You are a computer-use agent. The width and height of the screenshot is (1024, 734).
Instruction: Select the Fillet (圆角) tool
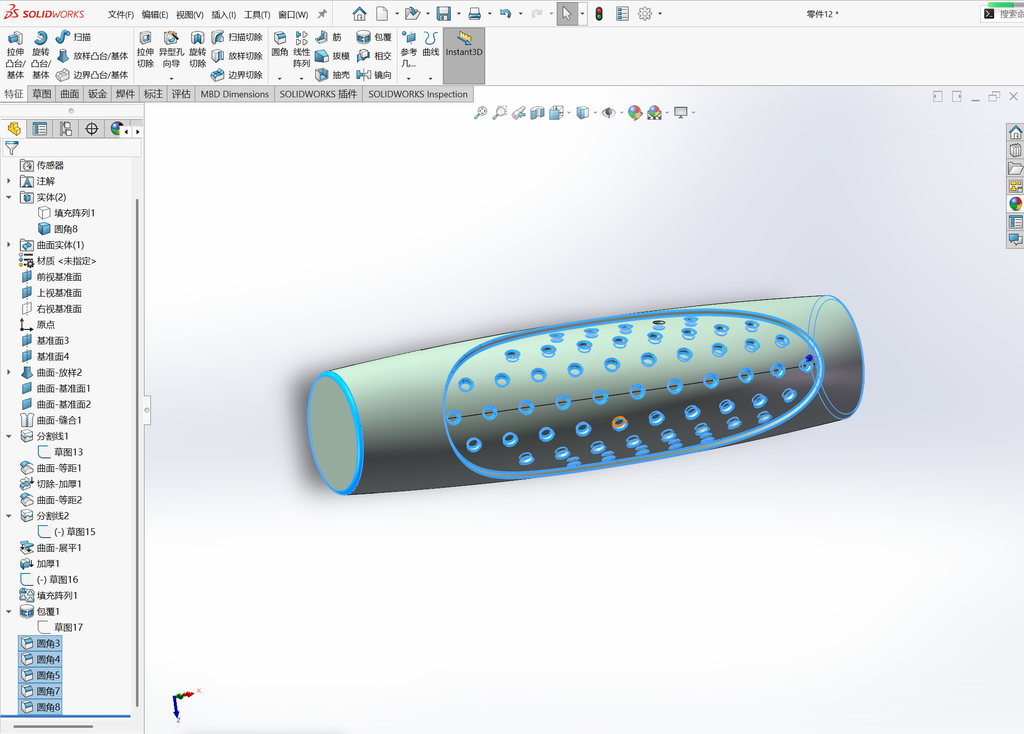point(280,44)
